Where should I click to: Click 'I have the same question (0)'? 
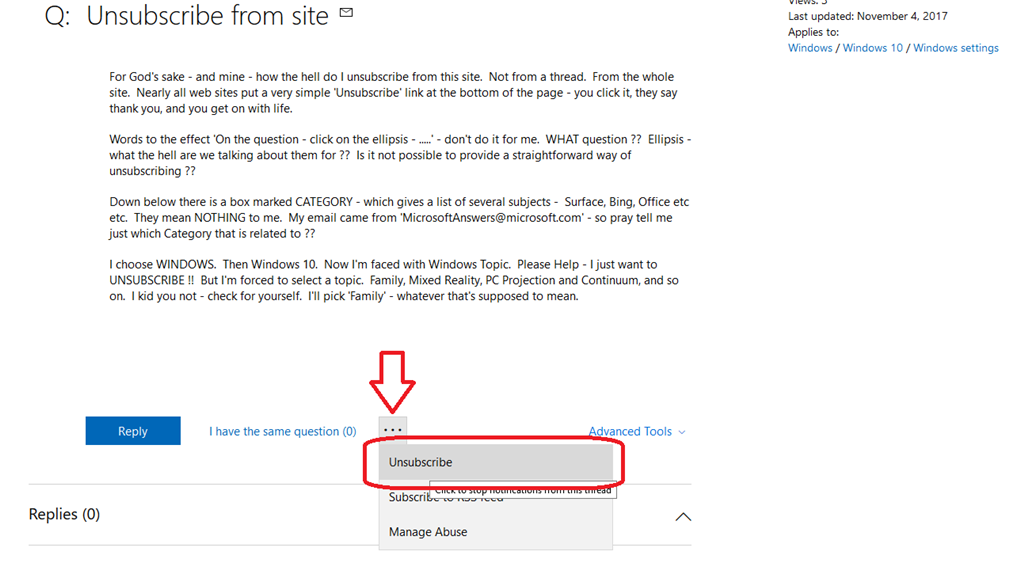pyautogui.click(x=282, y=431)
